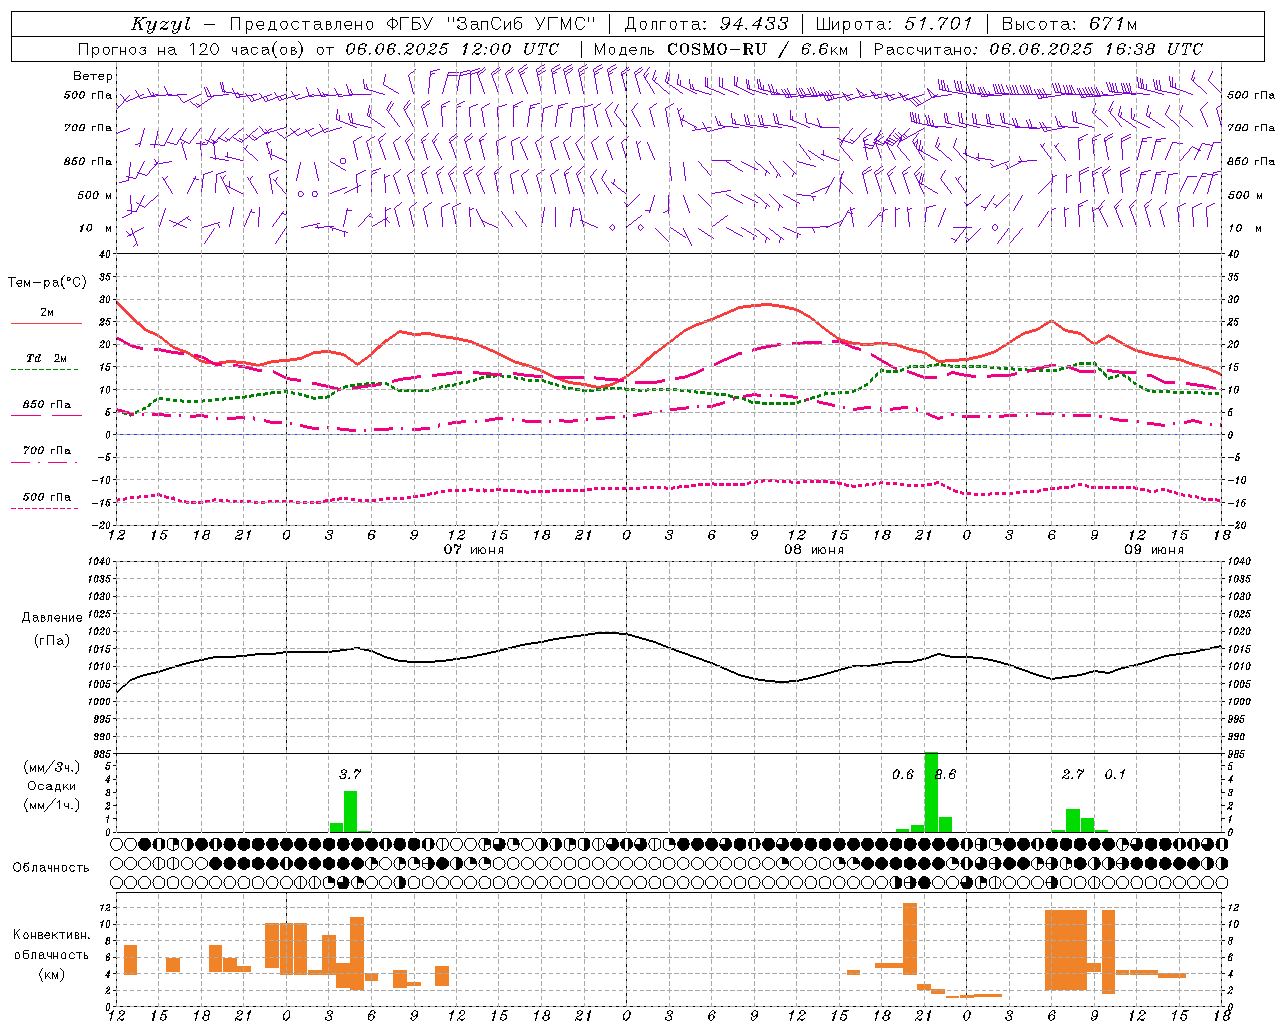
Task: Click the (гПа) unit under Давление
Action: pyautogui.click(x=51, y=641)
